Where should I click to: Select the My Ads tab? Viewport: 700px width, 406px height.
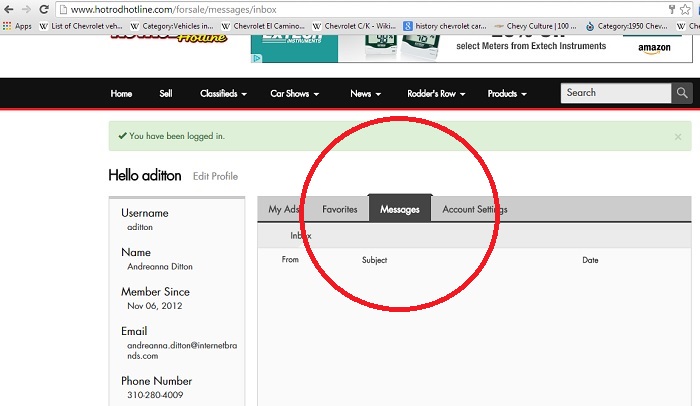point(284,209)
